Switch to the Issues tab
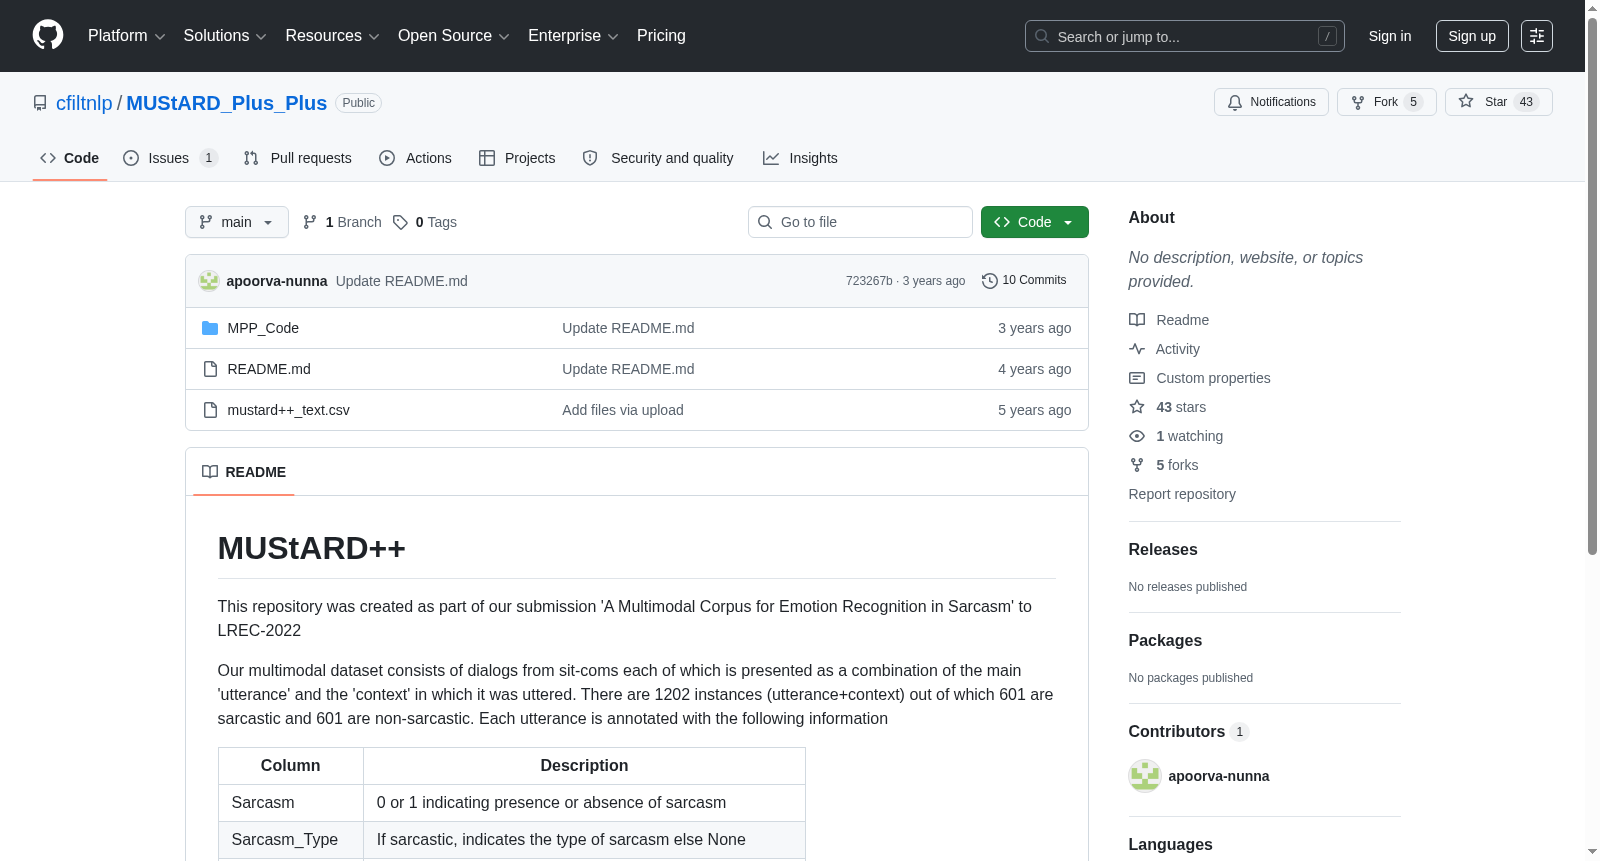1600x861 pixels. click(170, 158)
